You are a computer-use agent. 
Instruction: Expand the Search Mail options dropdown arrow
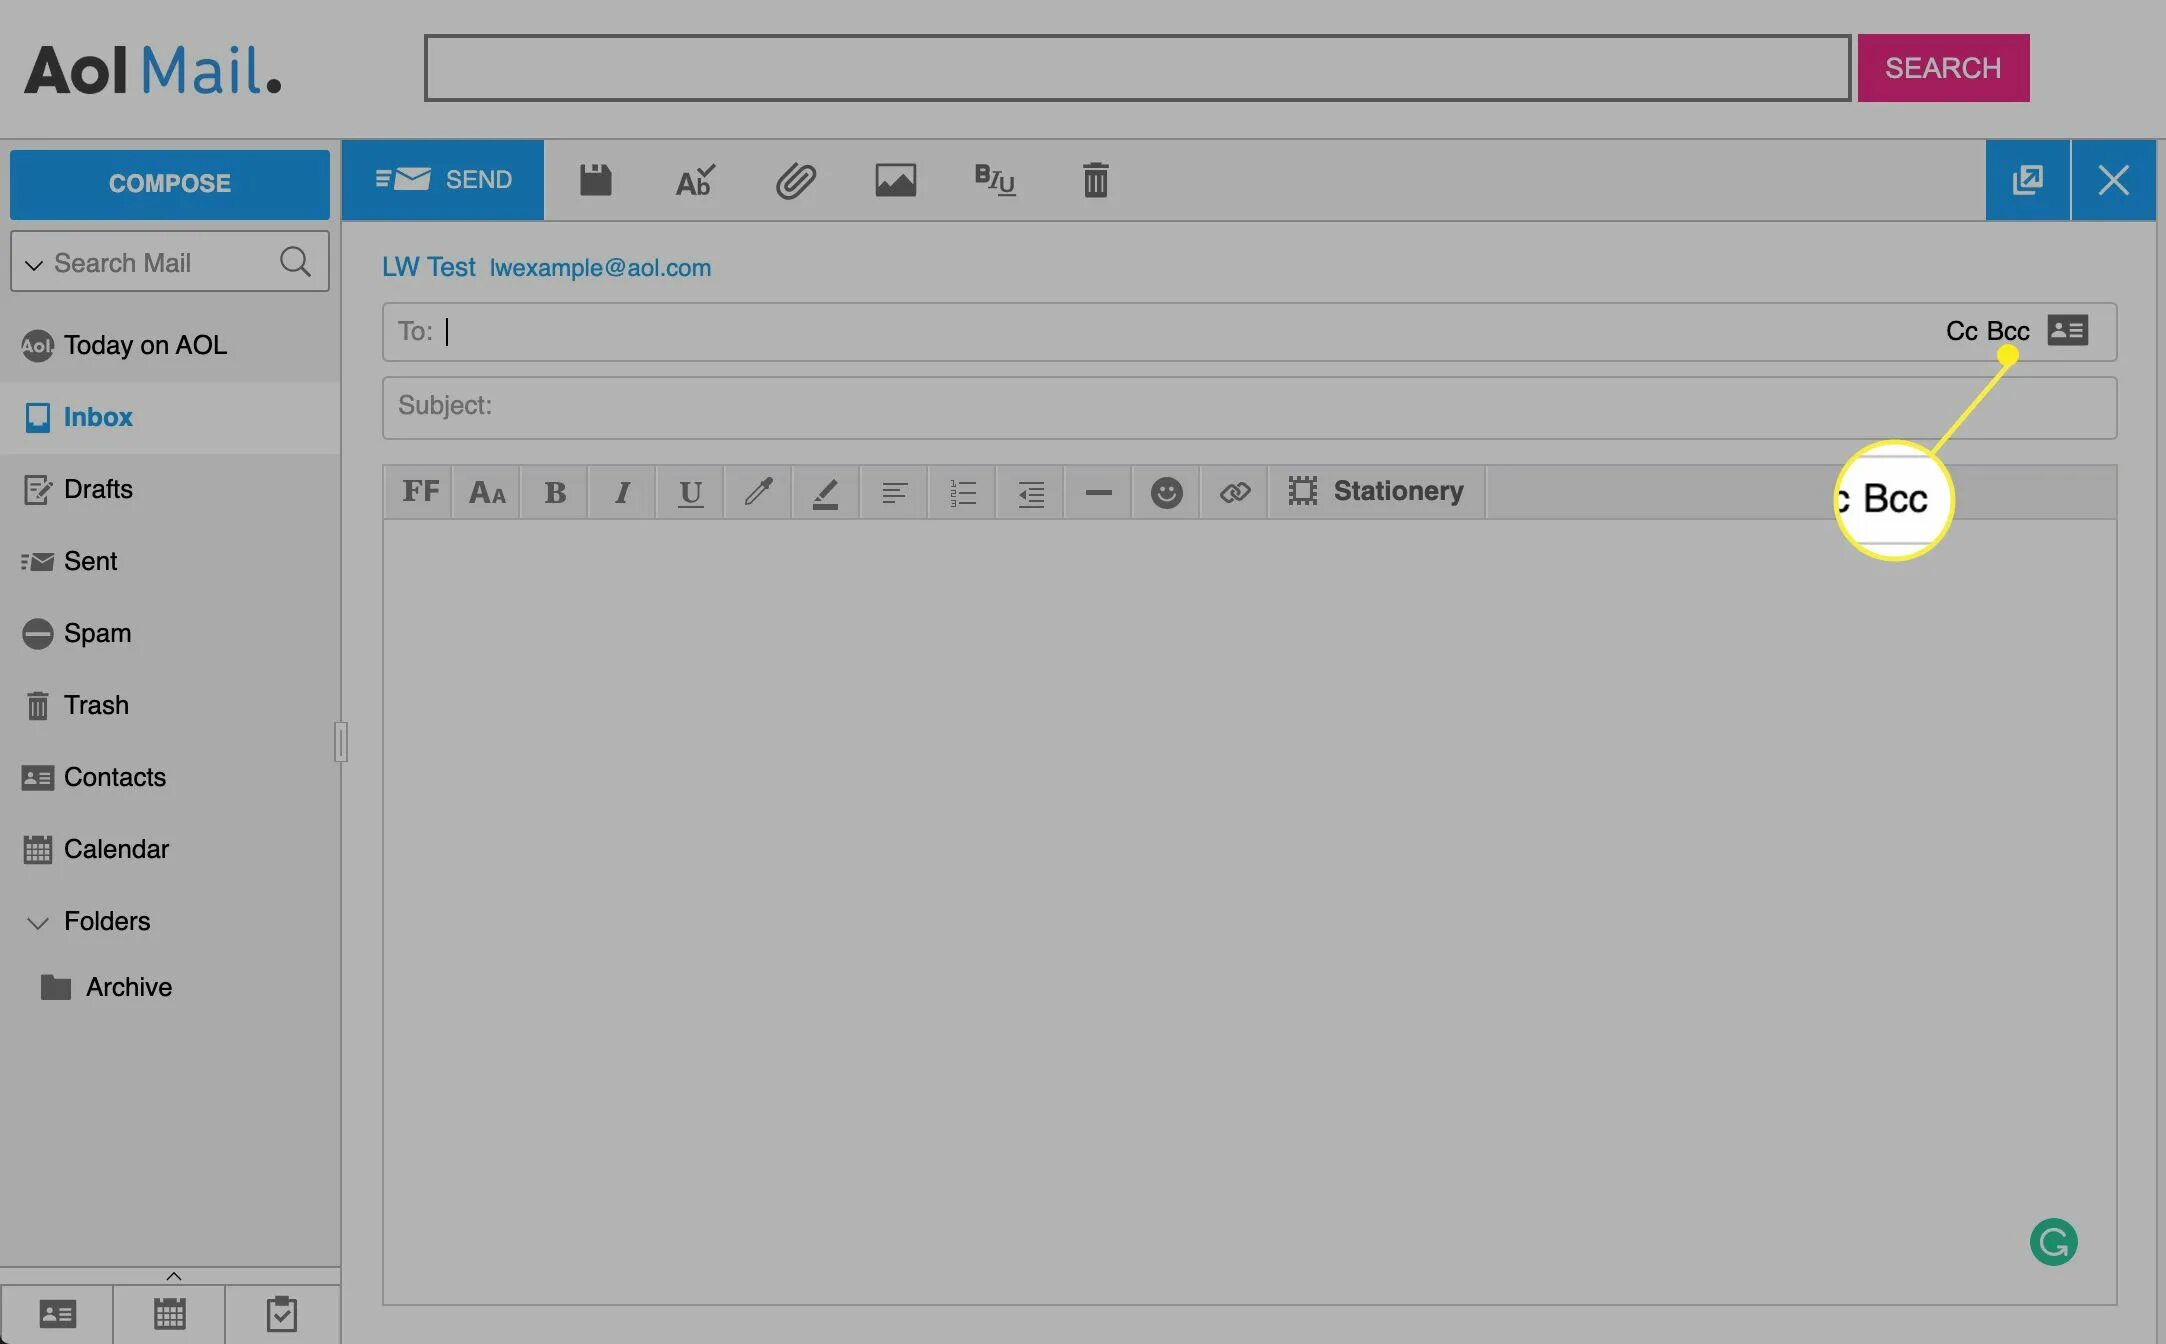coord(34,264)
